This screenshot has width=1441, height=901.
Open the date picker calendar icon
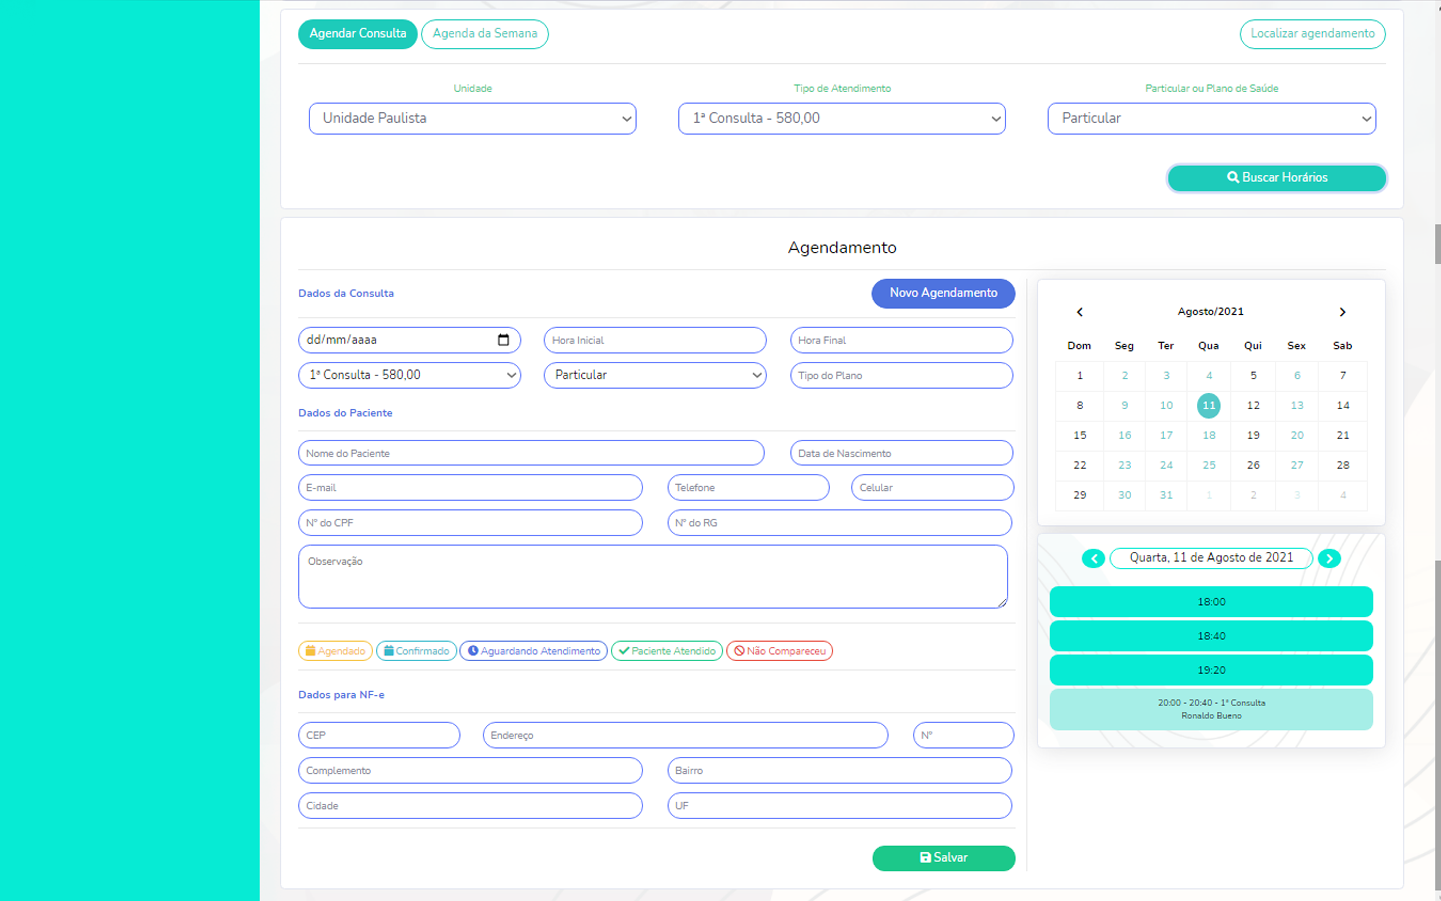(503, 340)
